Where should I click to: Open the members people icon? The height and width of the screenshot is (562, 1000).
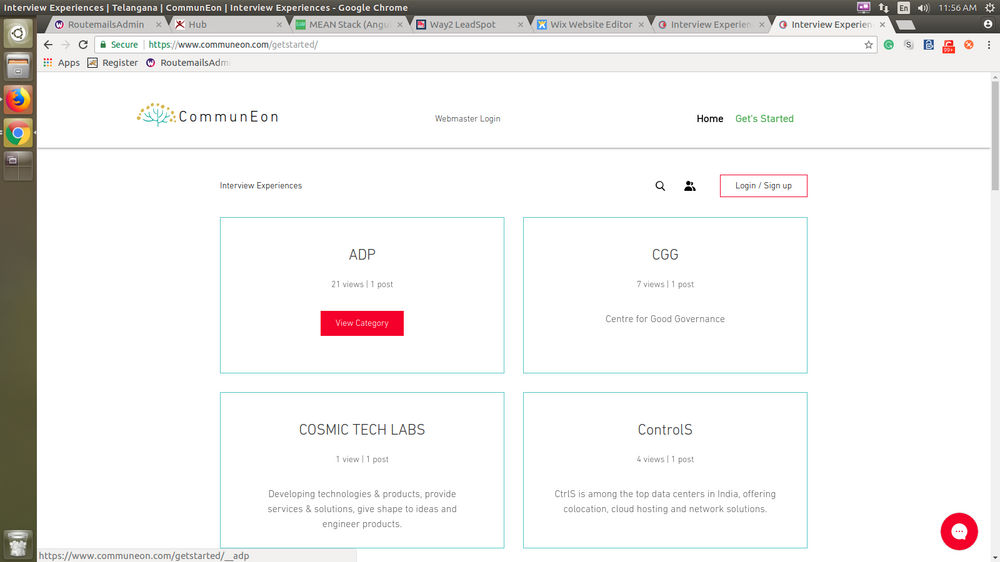click(x=689, y=186)
